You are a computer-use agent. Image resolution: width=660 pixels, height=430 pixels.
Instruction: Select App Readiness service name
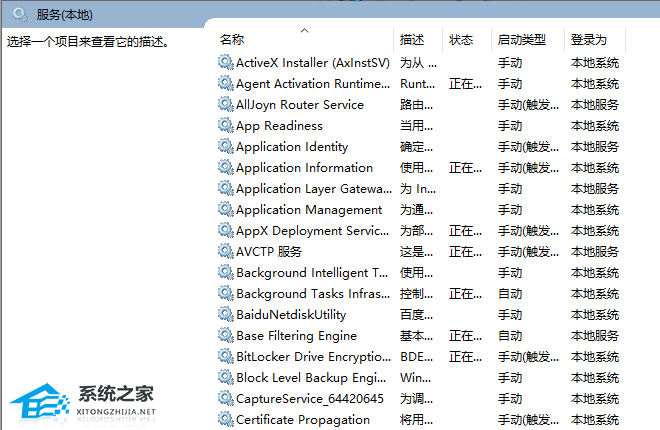(x=279, y=126)
